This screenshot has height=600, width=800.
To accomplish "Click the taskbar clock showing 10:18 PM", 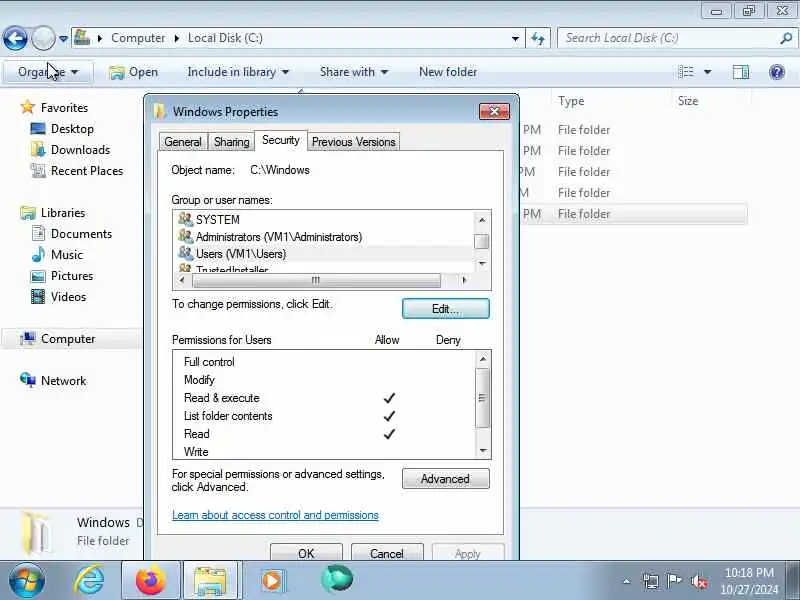I will coord(749,581).
